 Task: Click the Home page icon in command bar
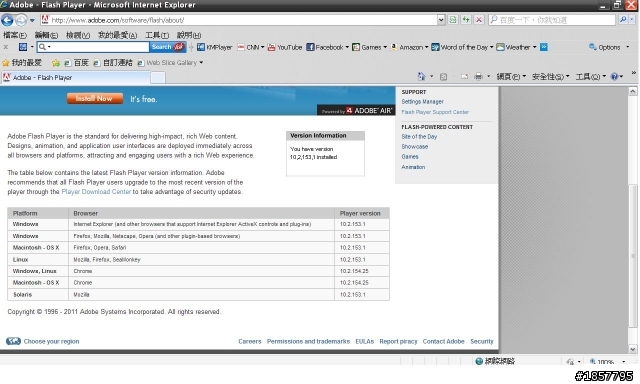421,76
